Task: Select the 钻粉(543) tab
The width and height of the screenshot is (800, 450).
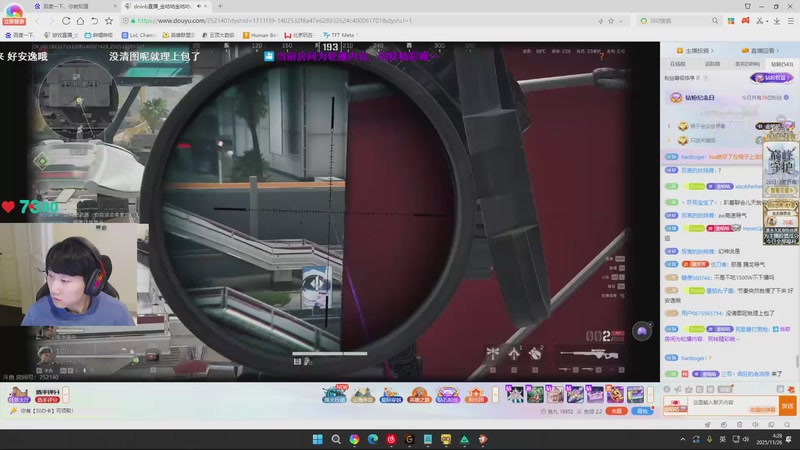Action: (782, 64)
